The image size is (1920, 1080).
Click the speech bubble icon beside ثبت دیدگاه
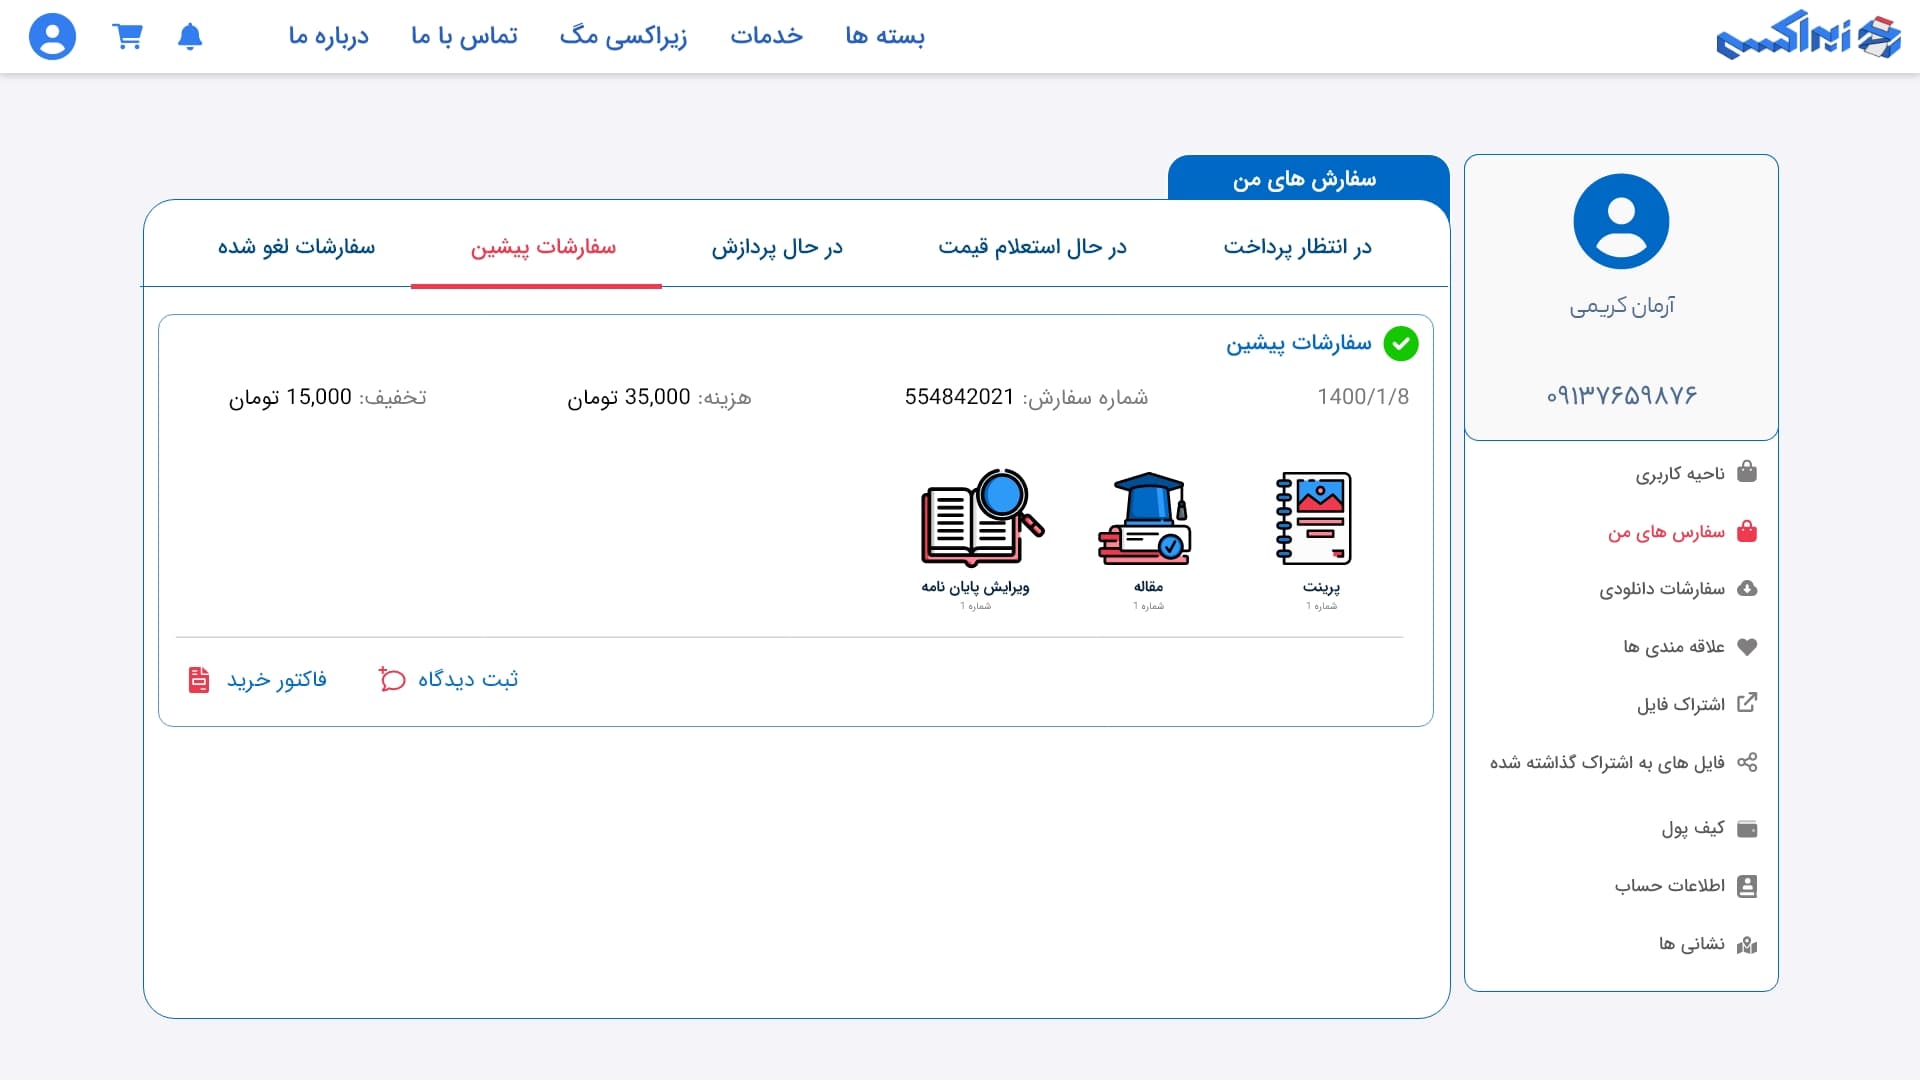(x=391, y=679)
